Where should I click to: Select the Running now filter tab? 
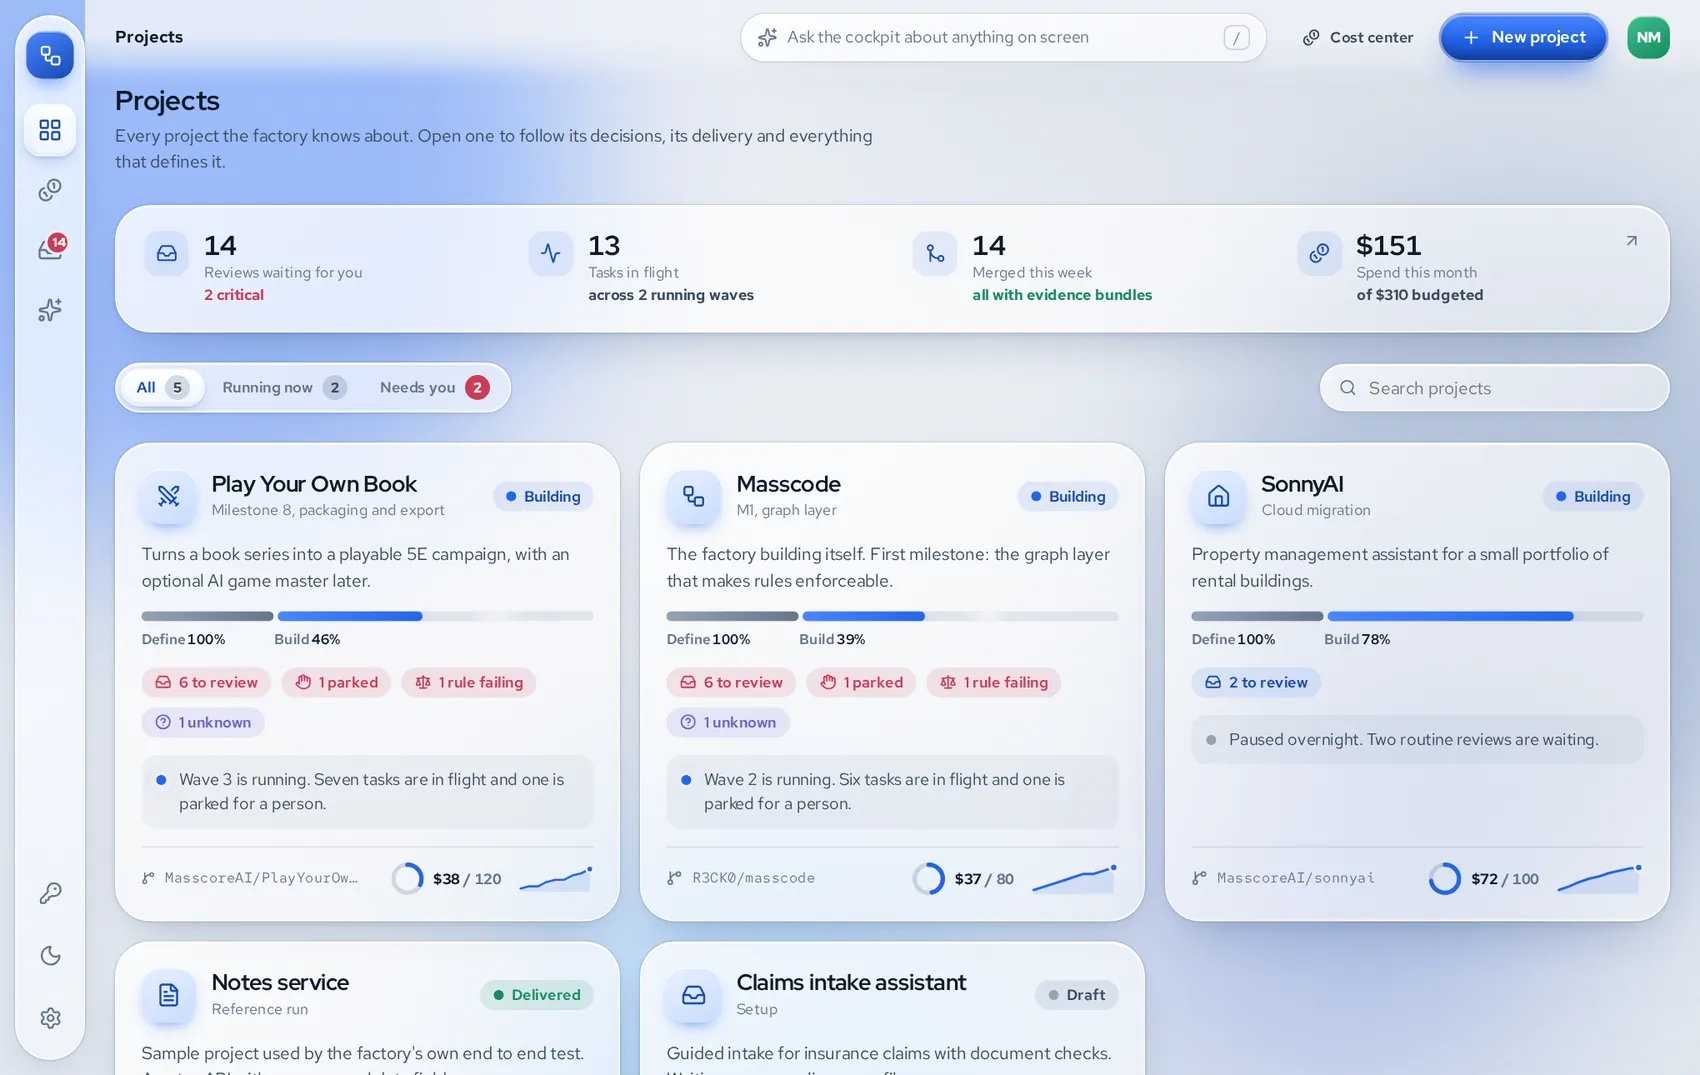[x=284, y=387]
